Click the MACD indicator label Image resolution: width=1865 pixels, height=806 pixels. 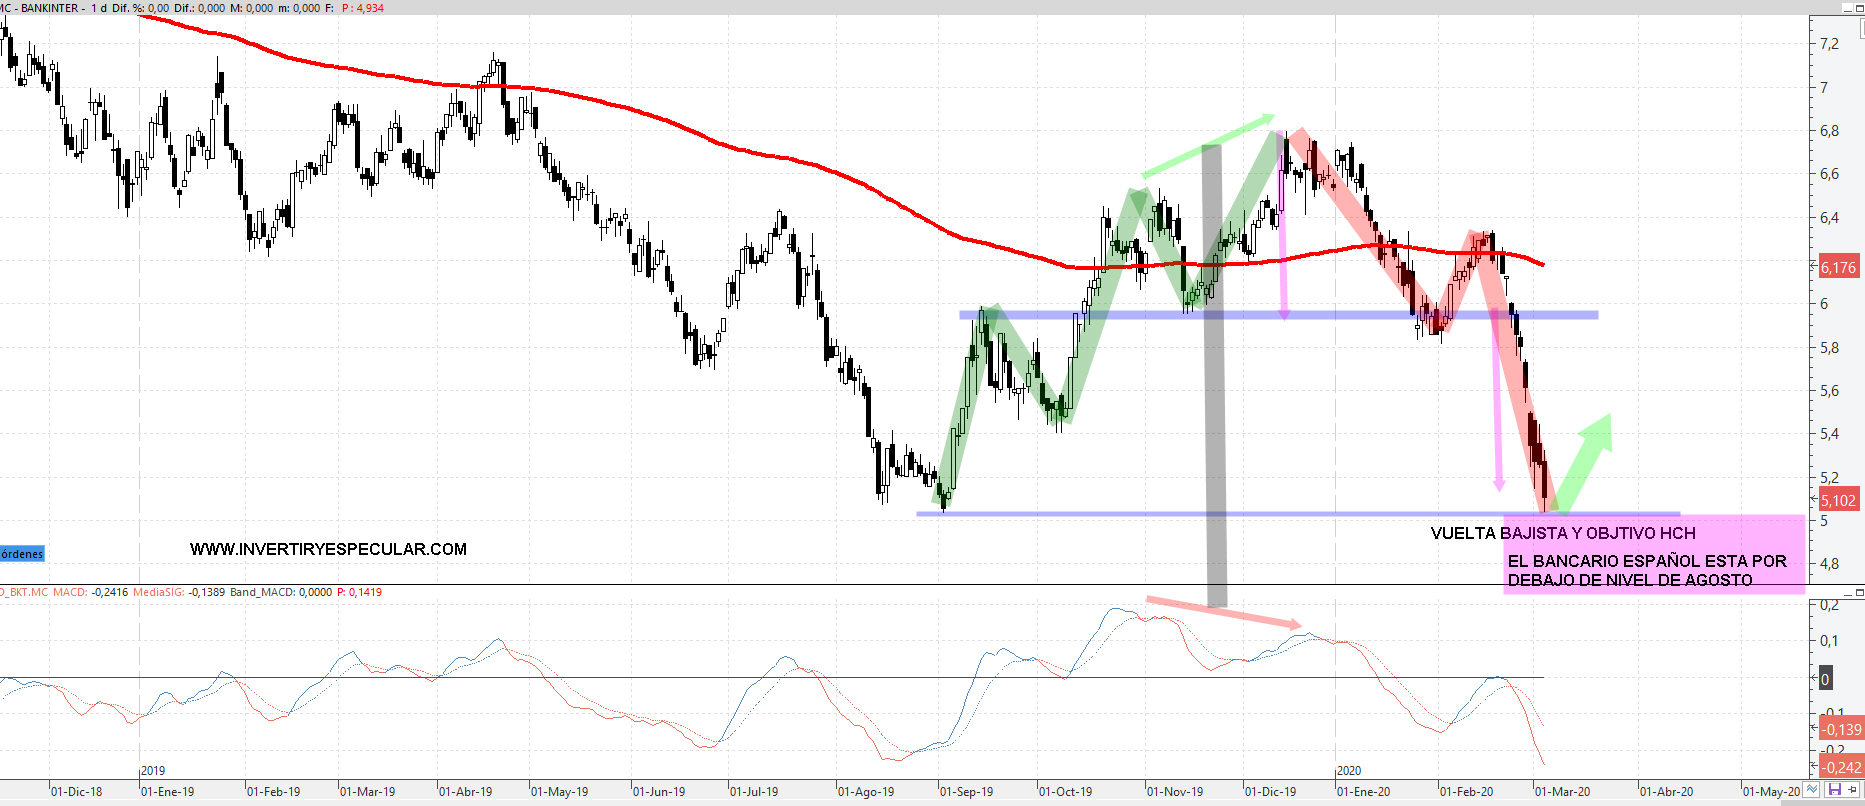tap(70, 592)
